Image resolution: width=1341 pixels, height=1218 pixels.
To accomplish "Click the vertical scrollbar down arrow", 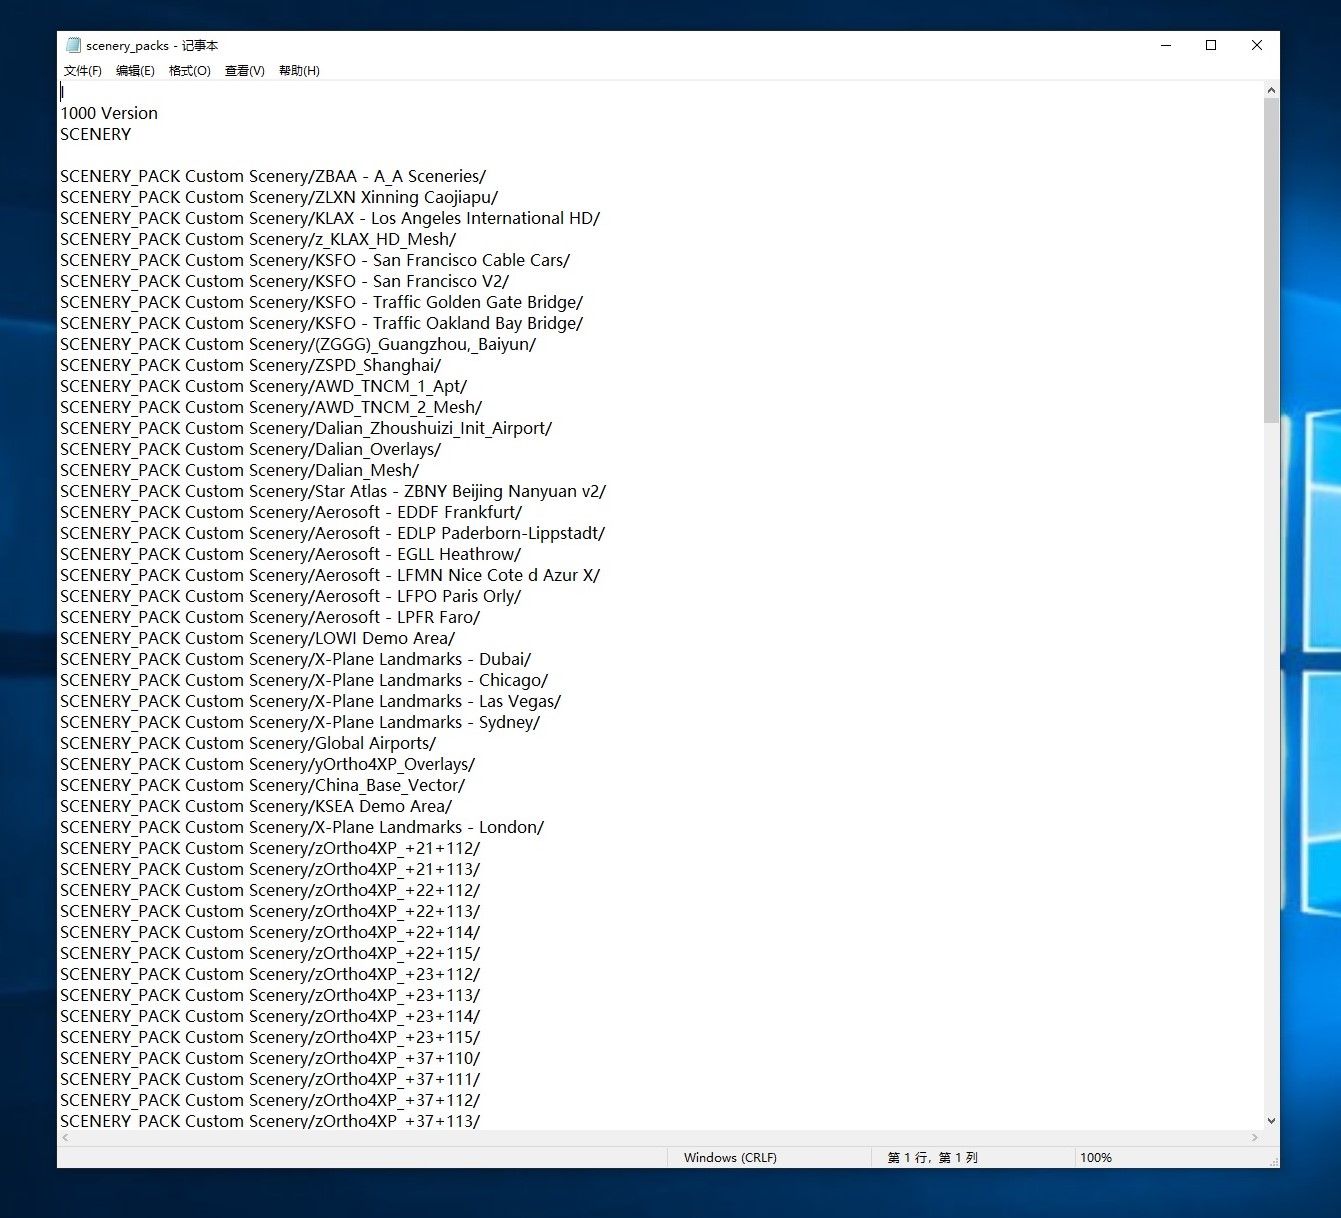I will (1271, 1121).
